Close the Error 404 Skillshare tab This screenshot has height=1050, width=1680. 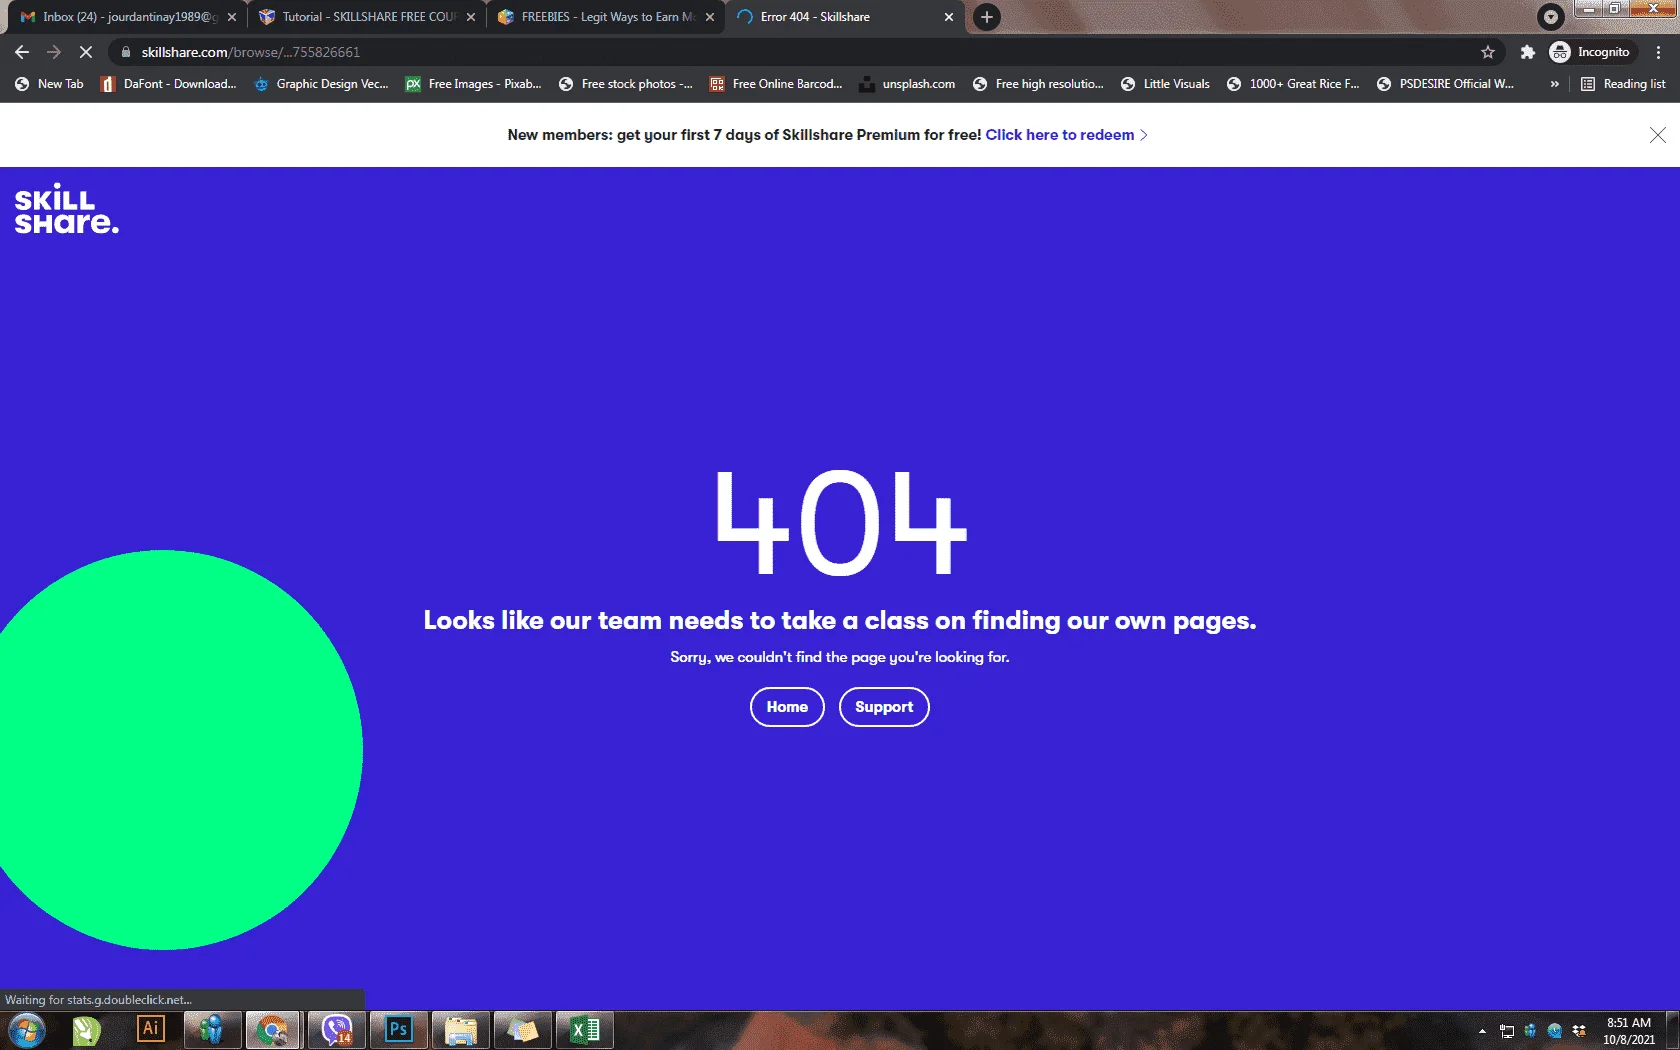pyautogui.click(x=949, y=17)
